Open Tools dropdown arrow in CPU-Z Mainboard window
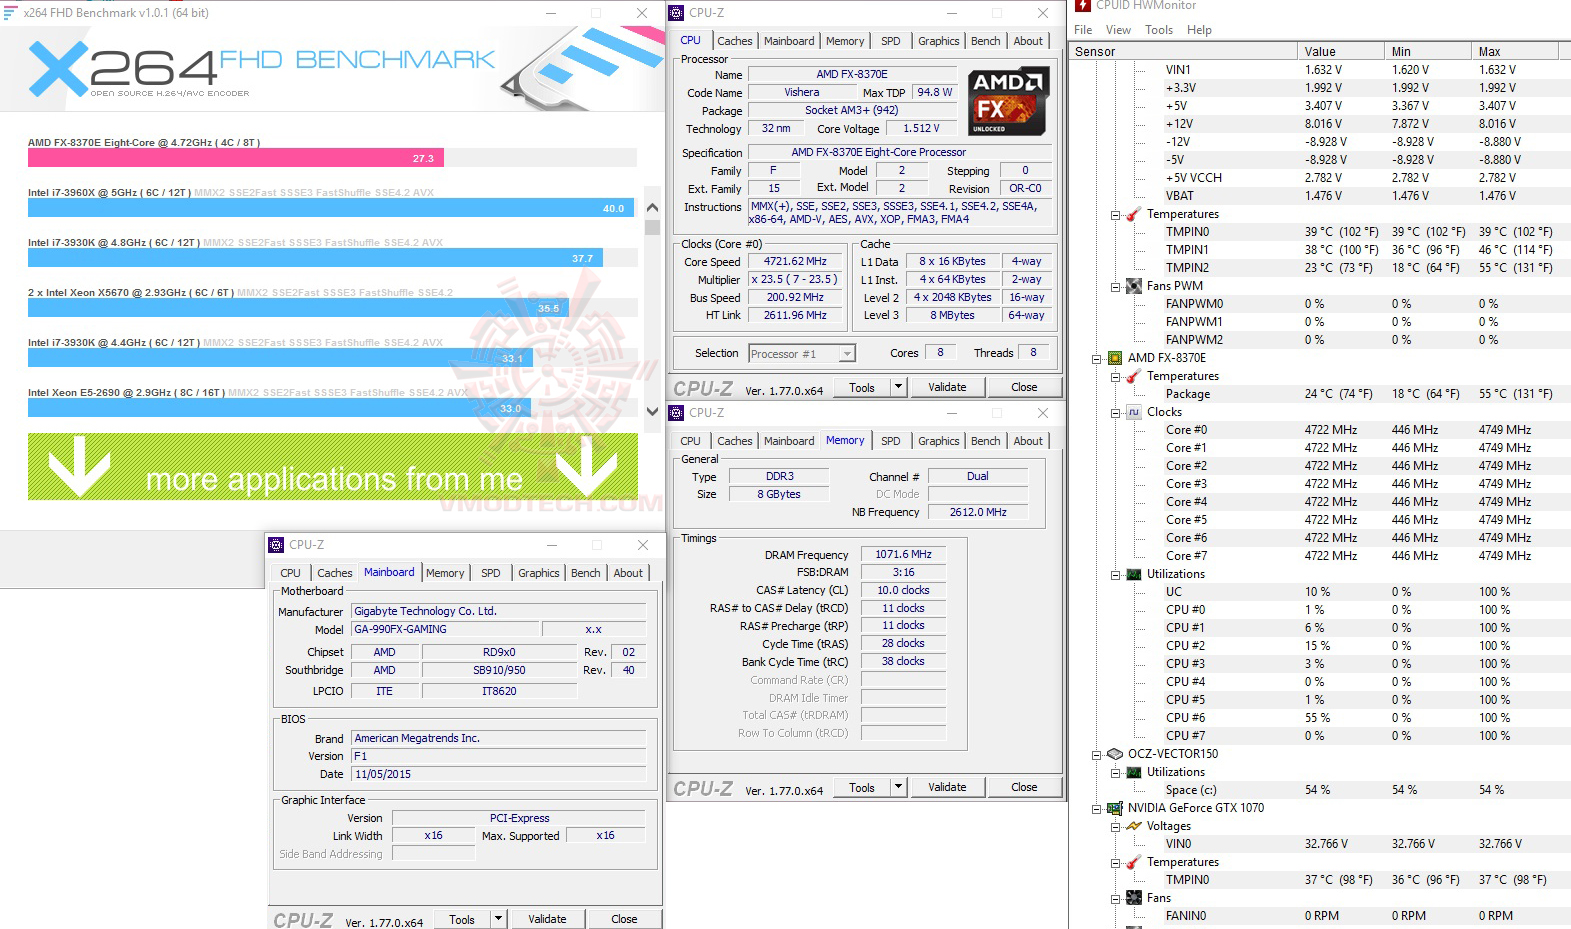The height and width of the screenshot is (929, 1571). [498, 919]
